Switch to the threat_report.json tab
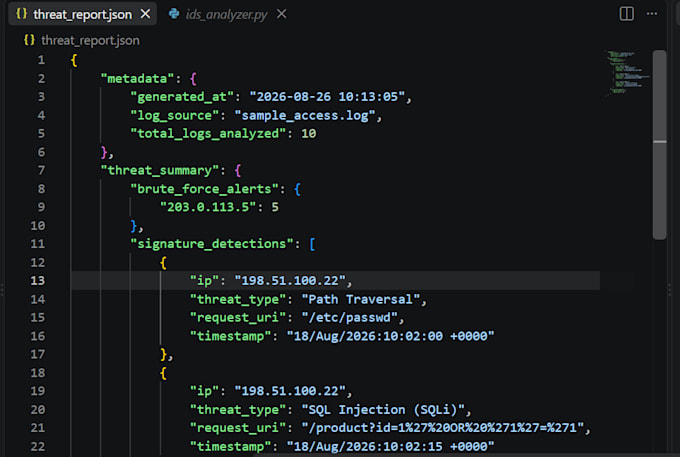The width and height of the screenshot is (680, 457). click(x=82, y=14)
